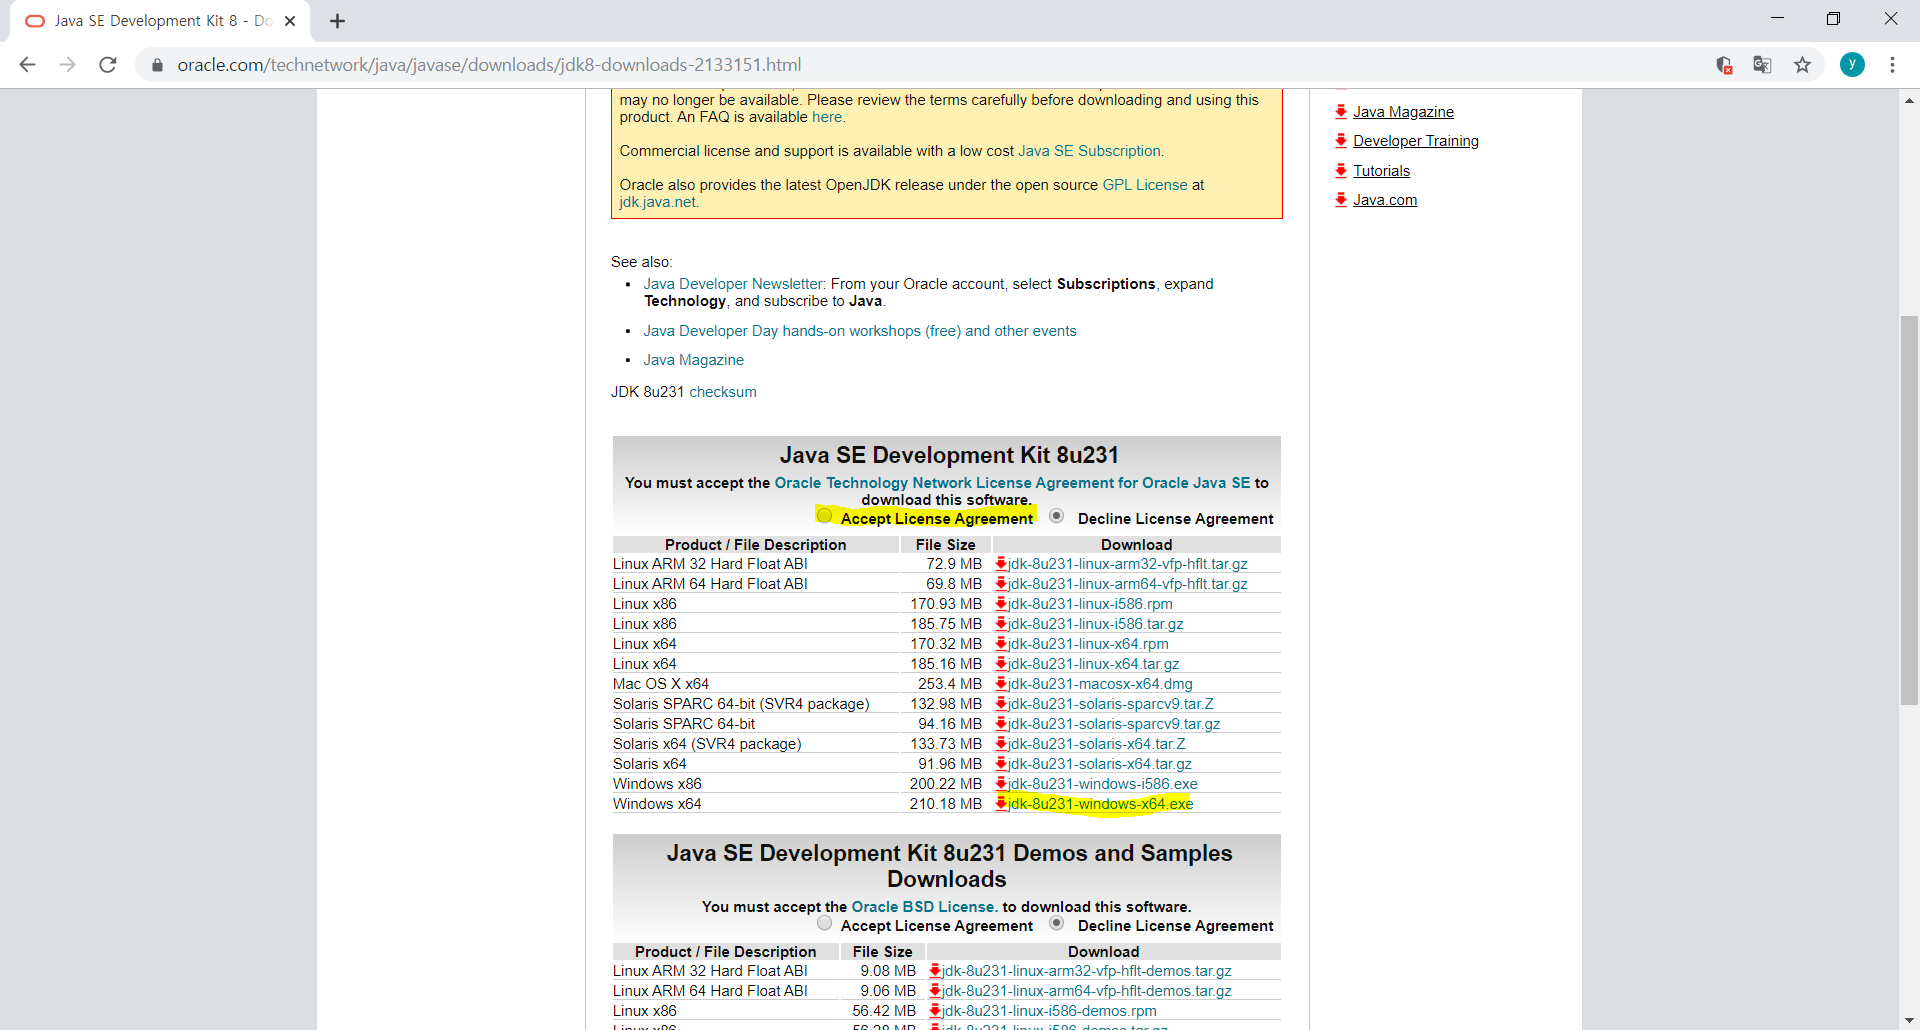This screenshot has height=1030, width=1920.
Task: Open Java.com sidebar link
Action: pos(1385,200)
